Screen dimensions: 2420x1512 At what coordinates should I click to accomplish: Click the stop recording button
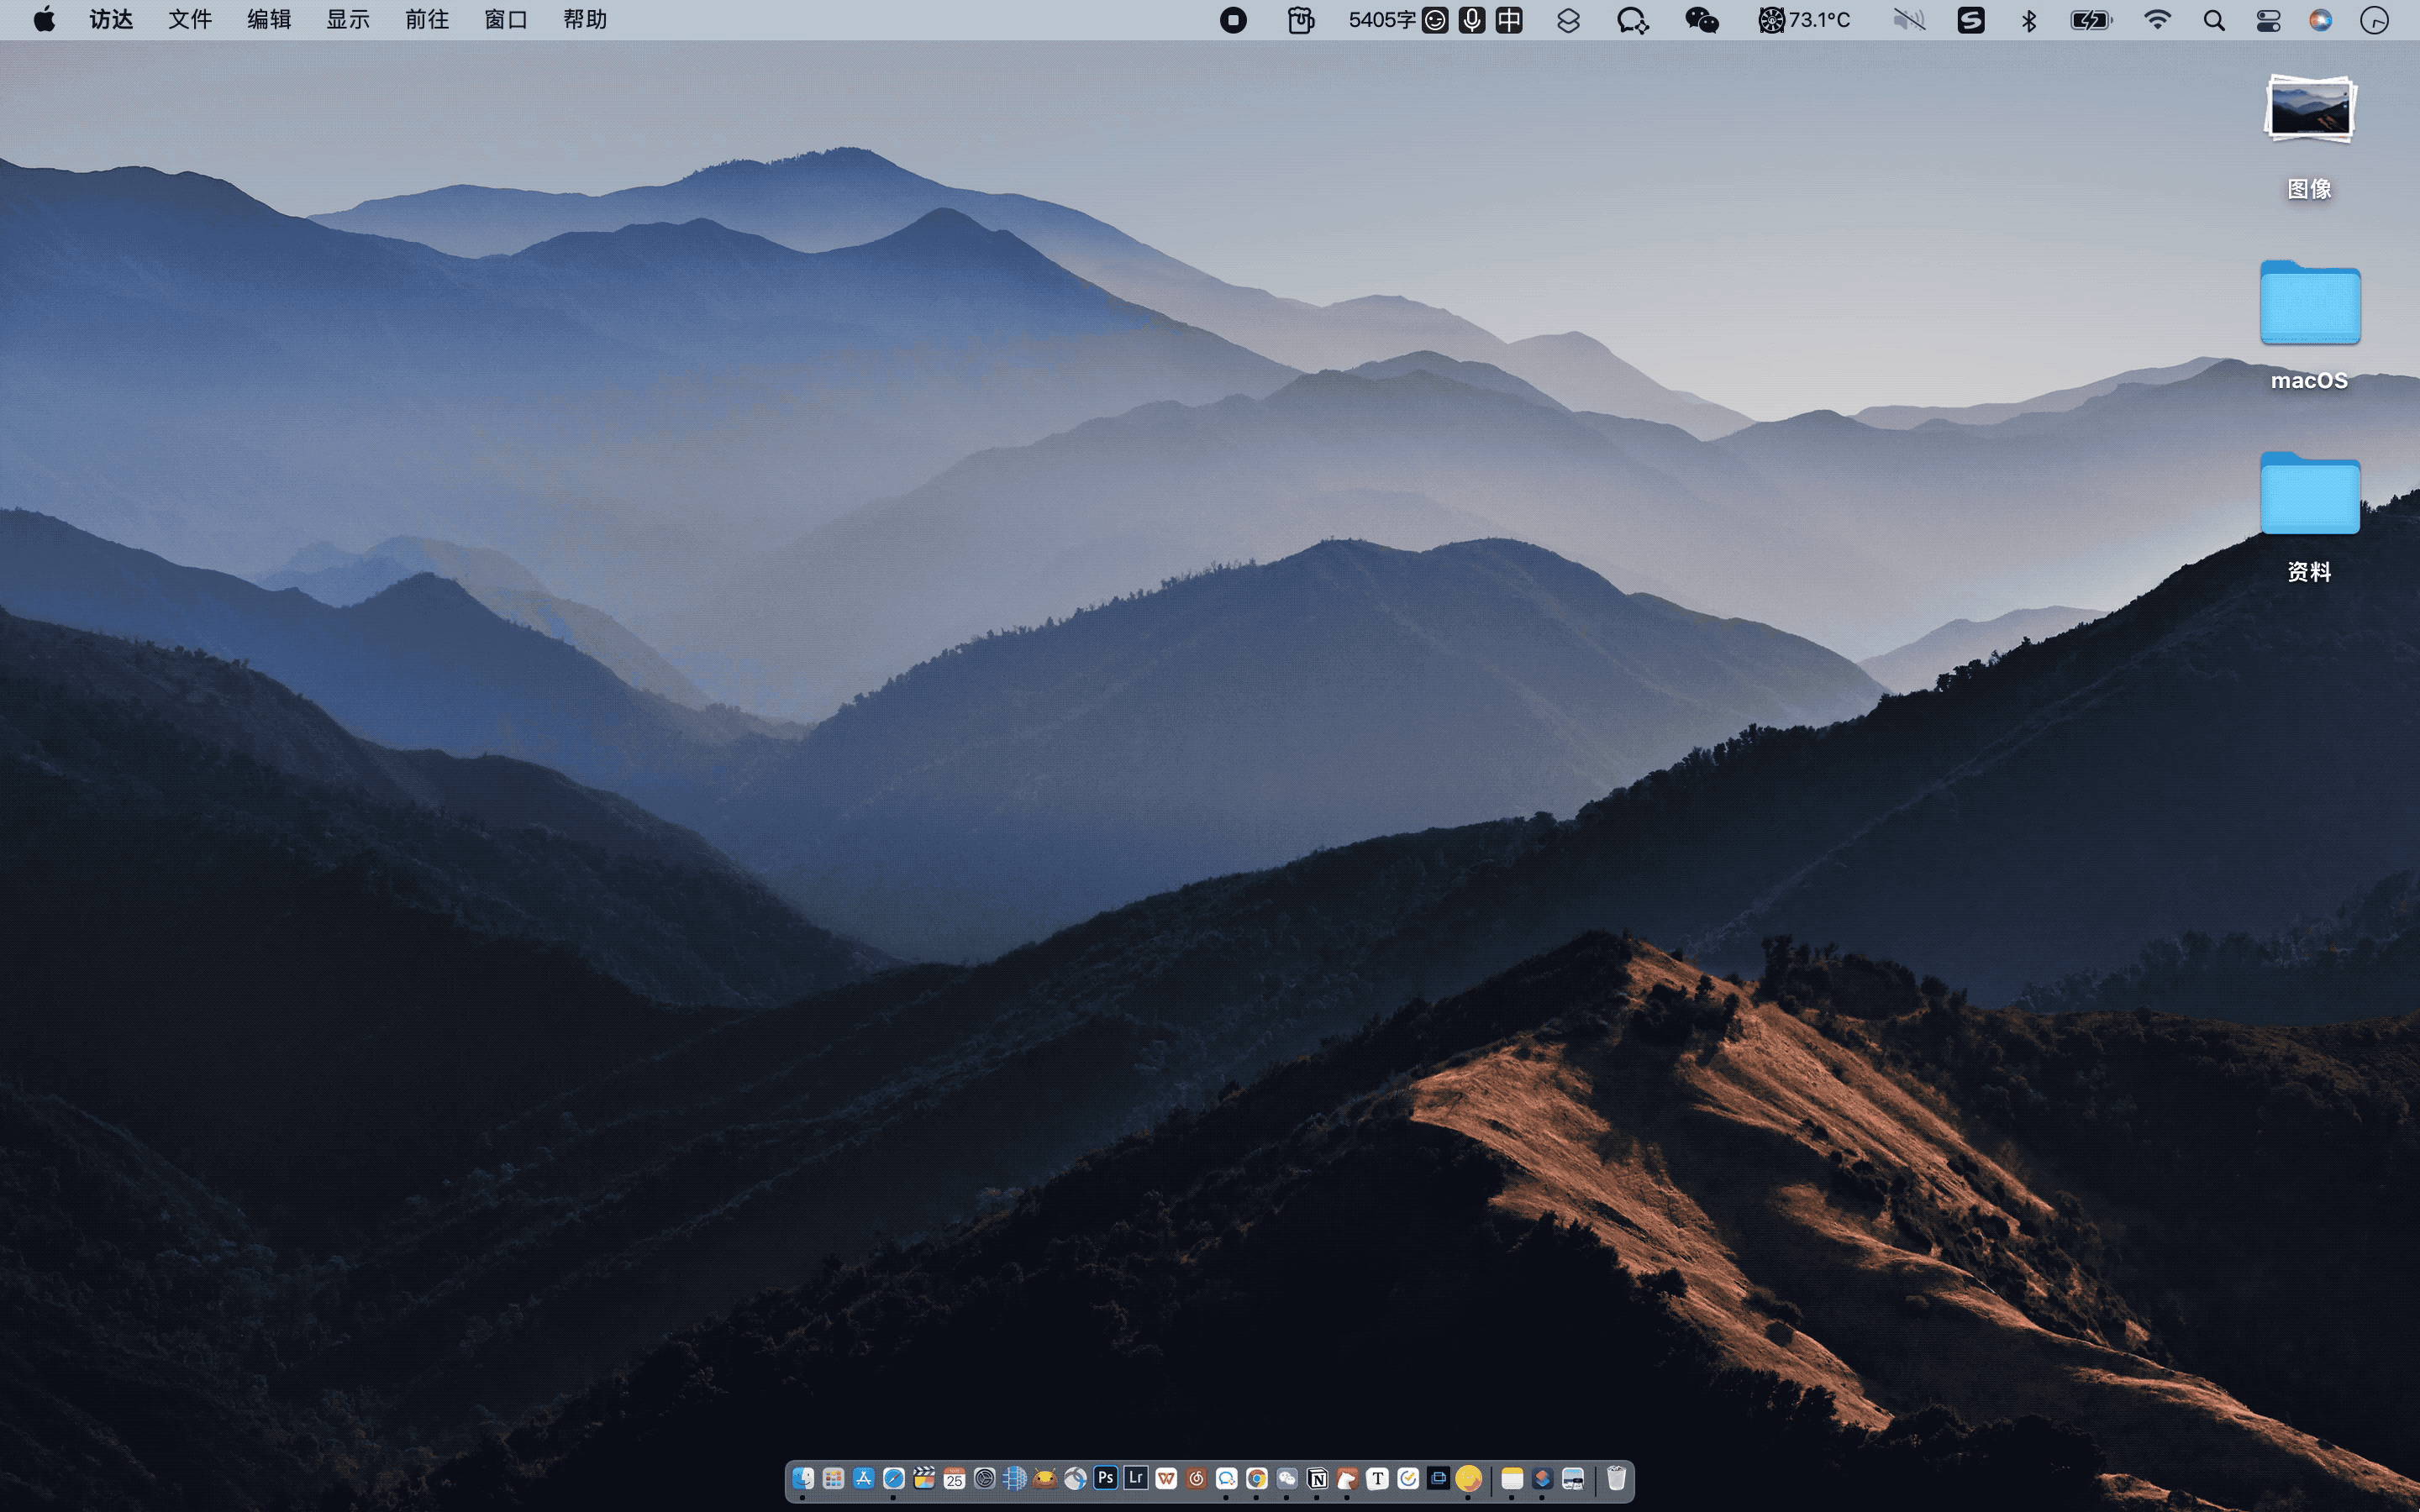pyautogui.click(x=1233, y=20)
